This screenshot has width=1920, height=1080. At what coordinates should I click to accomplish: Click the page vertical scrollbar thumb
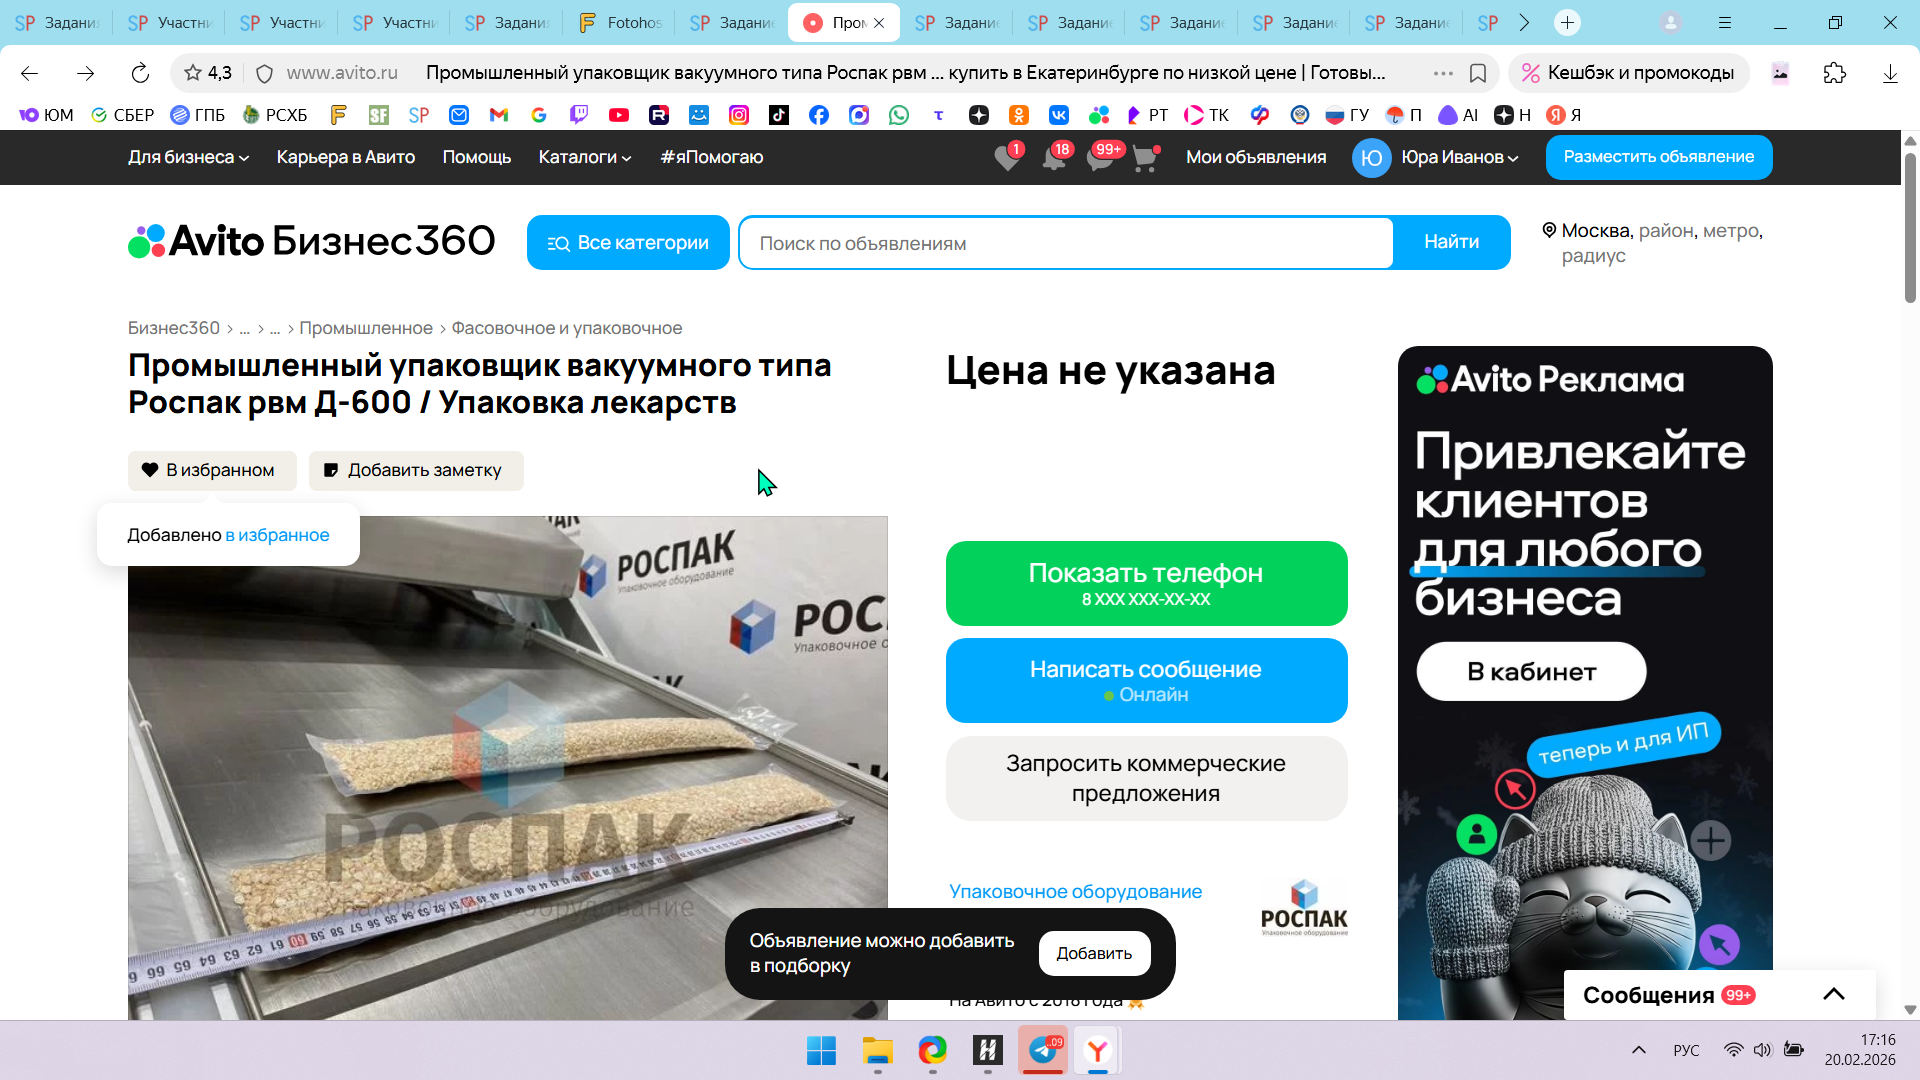[x=1910, y=230]
